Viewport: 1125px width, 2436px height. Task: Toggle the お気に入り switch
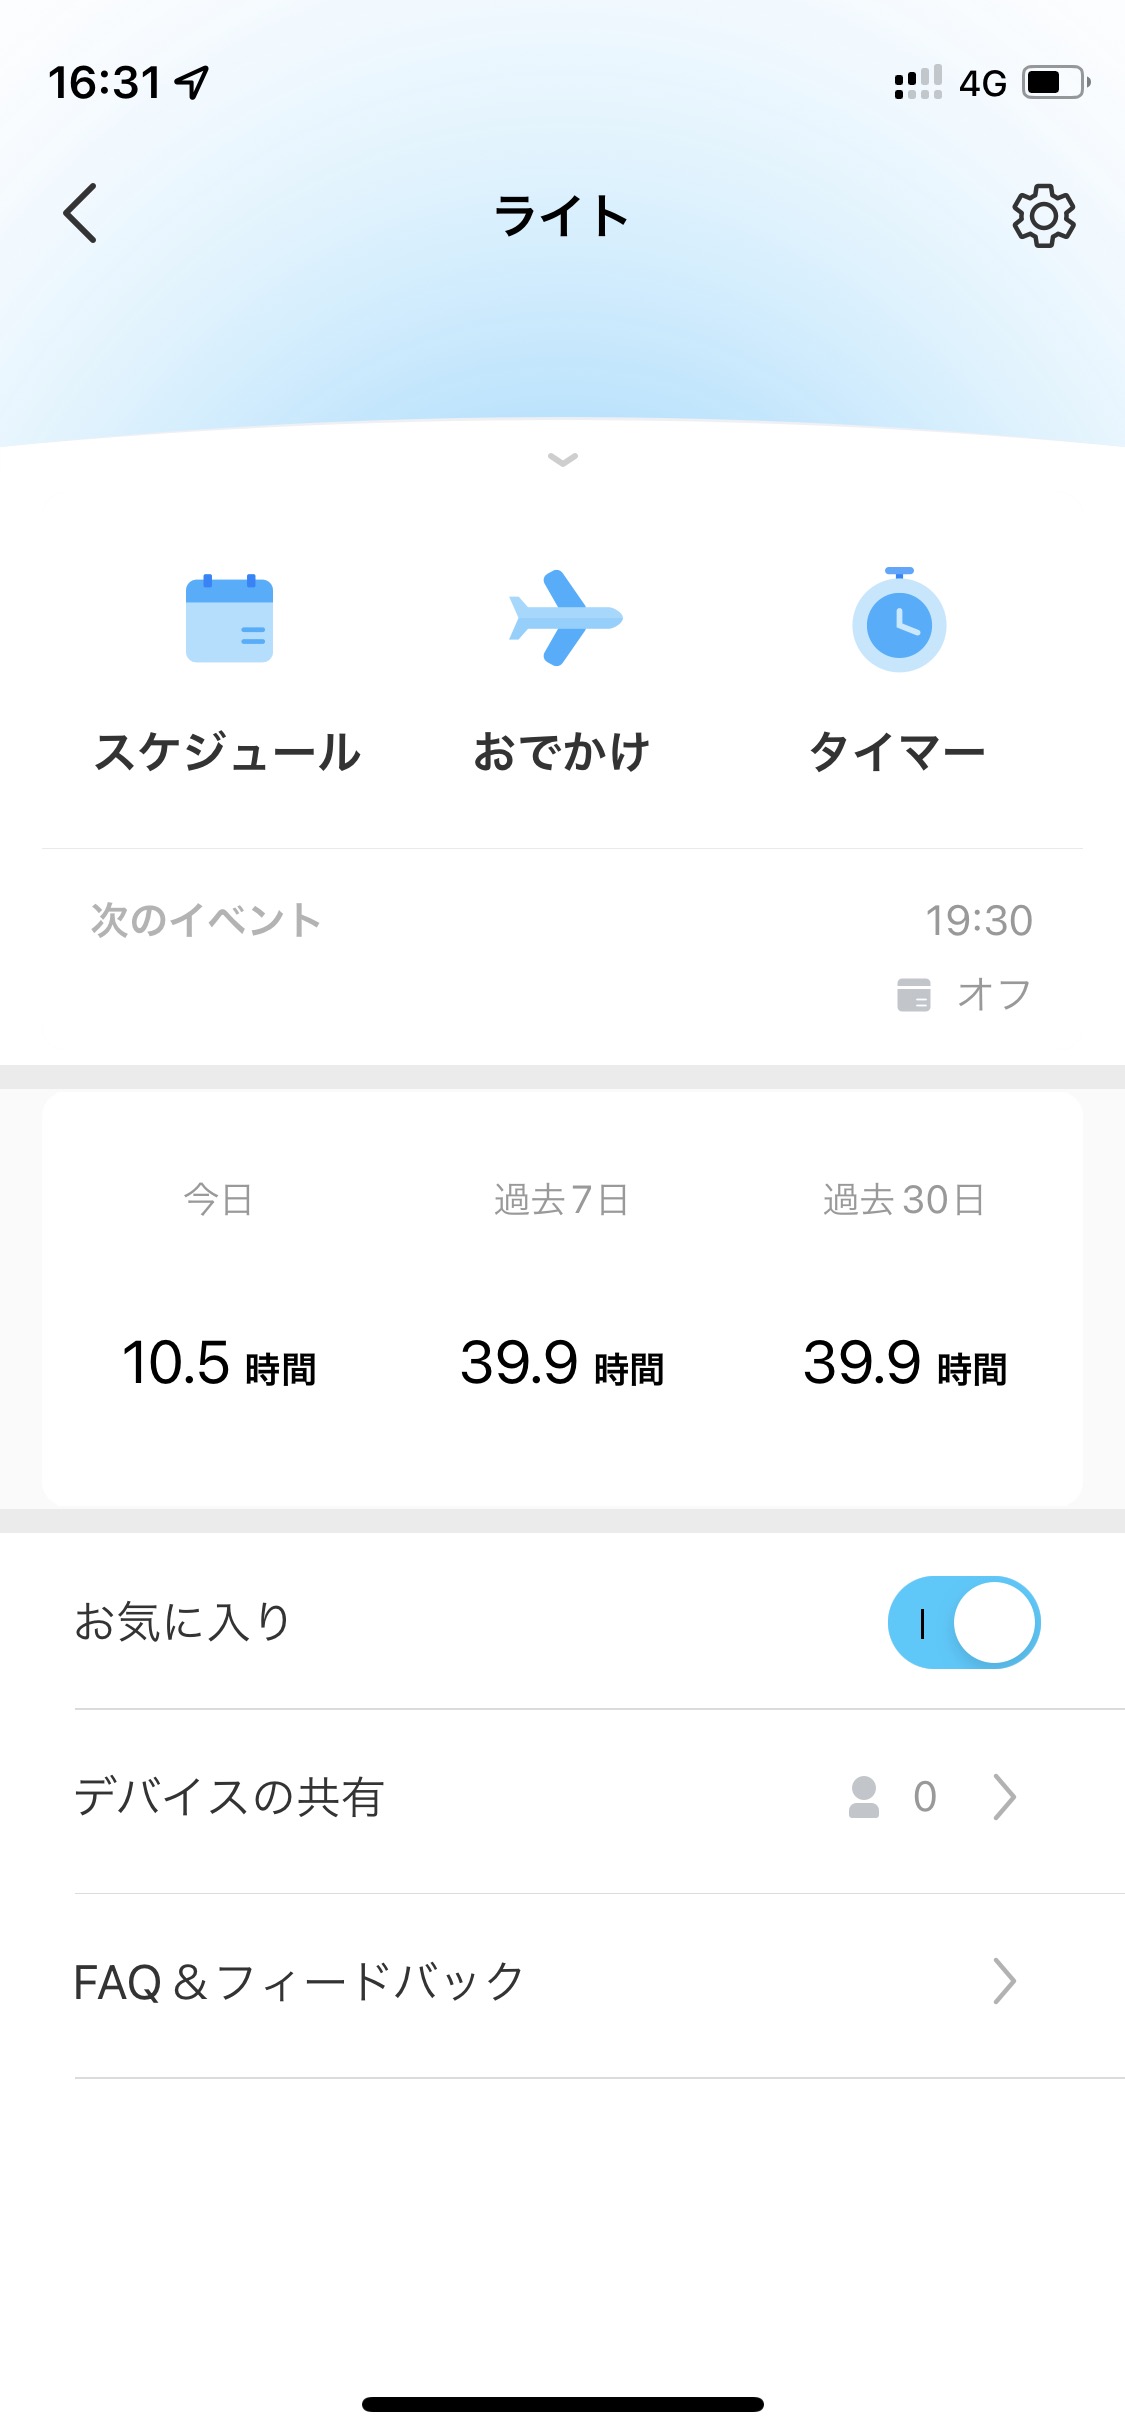click(963, 1622)
